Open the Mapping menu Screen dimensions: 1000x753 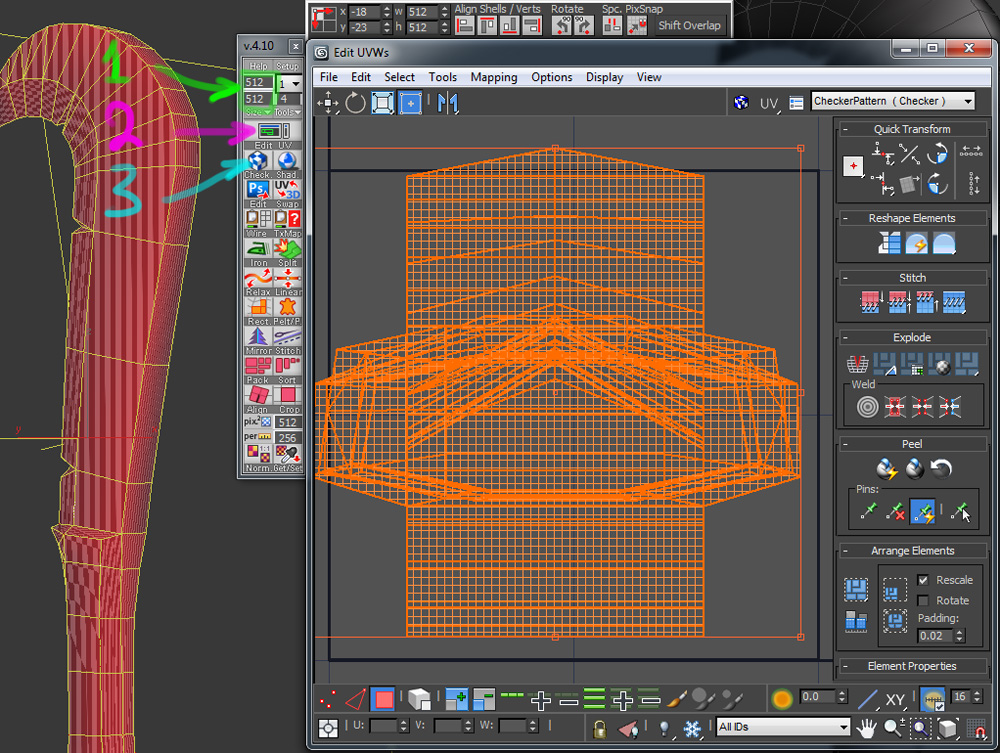coord(494,77)
